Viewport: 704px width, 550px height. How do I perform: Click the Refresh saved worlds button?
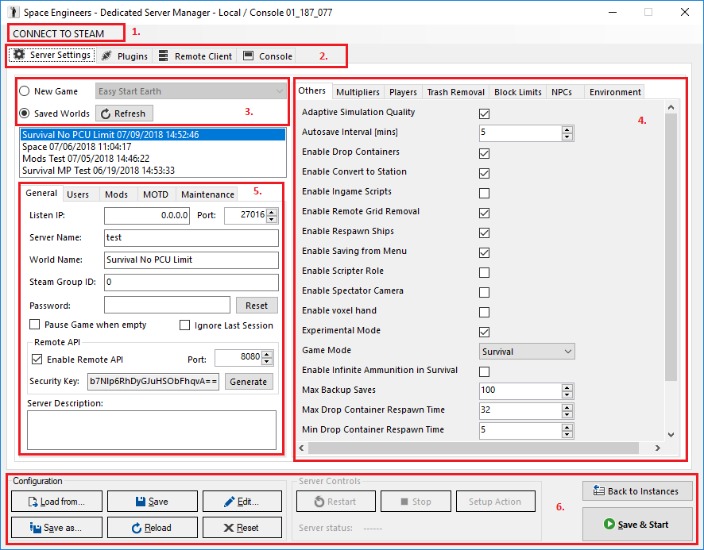coord(126,113)
